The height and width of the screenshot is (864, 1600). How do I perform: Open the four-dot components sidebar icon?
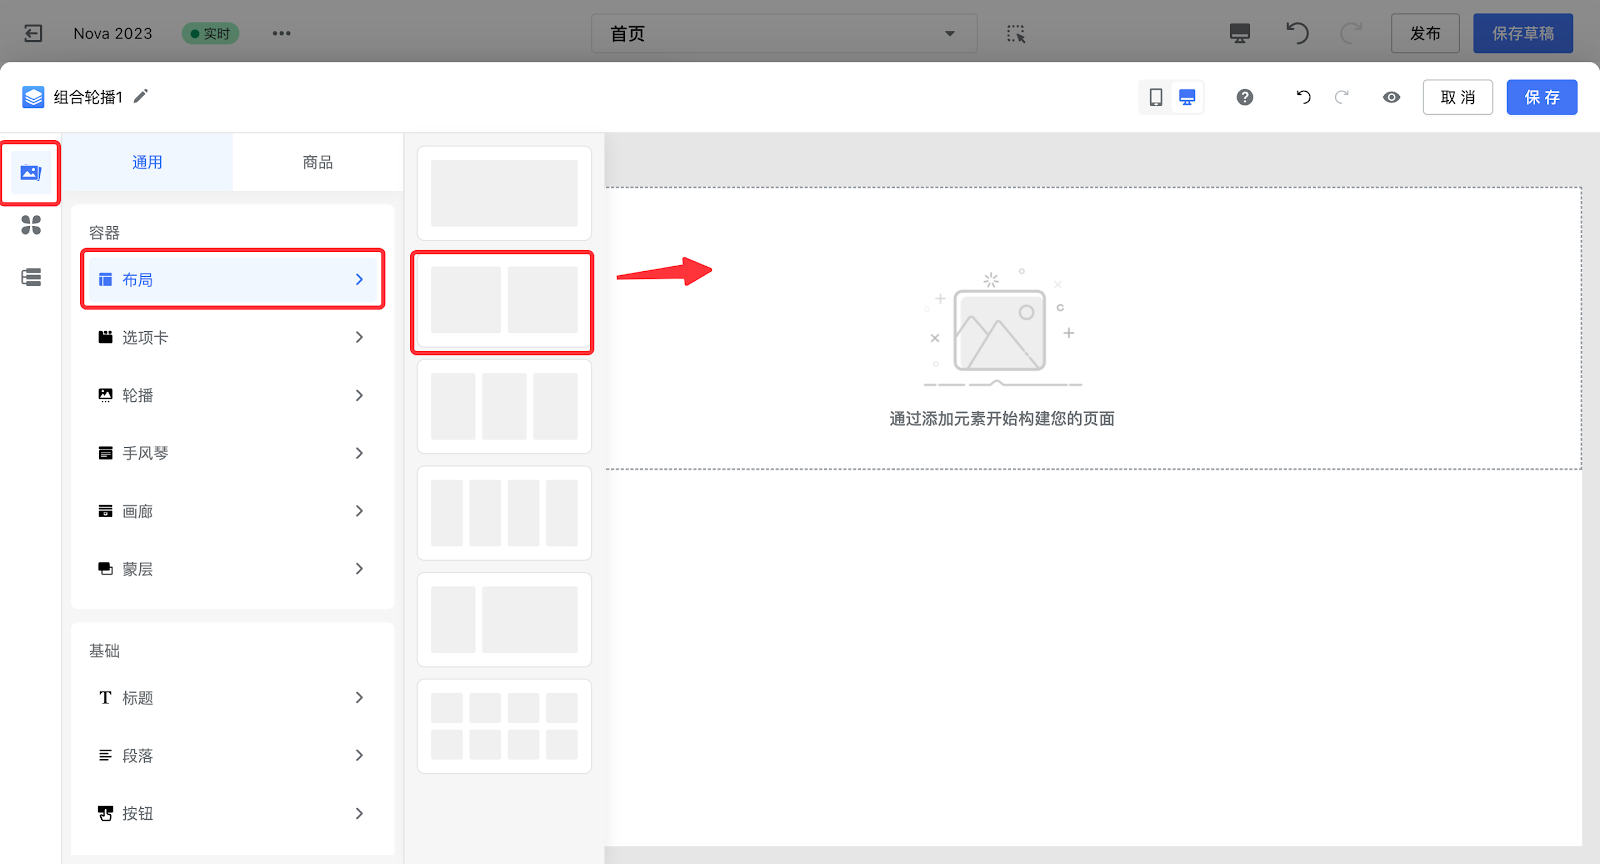click(31, 225)
